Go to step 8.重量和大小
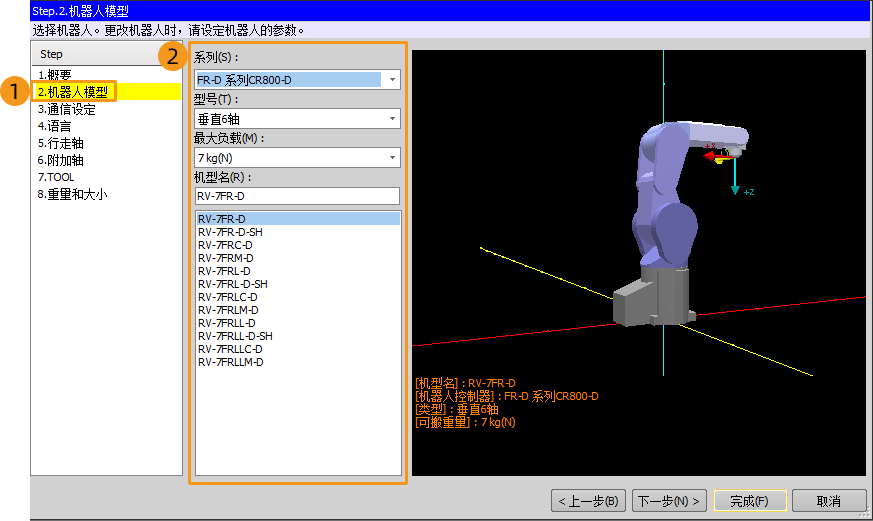Image resolution: width=873 pixels, height=521 pixels. coord(72,194)
